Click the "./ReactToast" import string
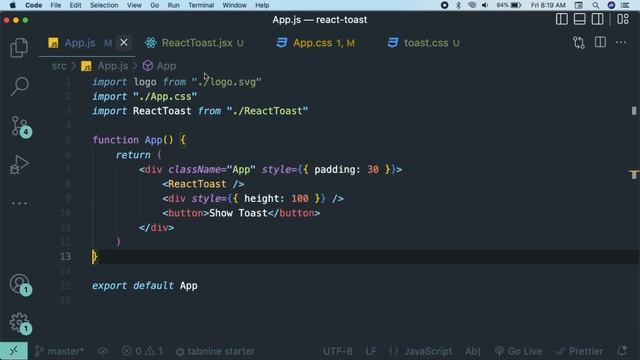The width and height of the screenshot is (640, 360). point(267,111)
